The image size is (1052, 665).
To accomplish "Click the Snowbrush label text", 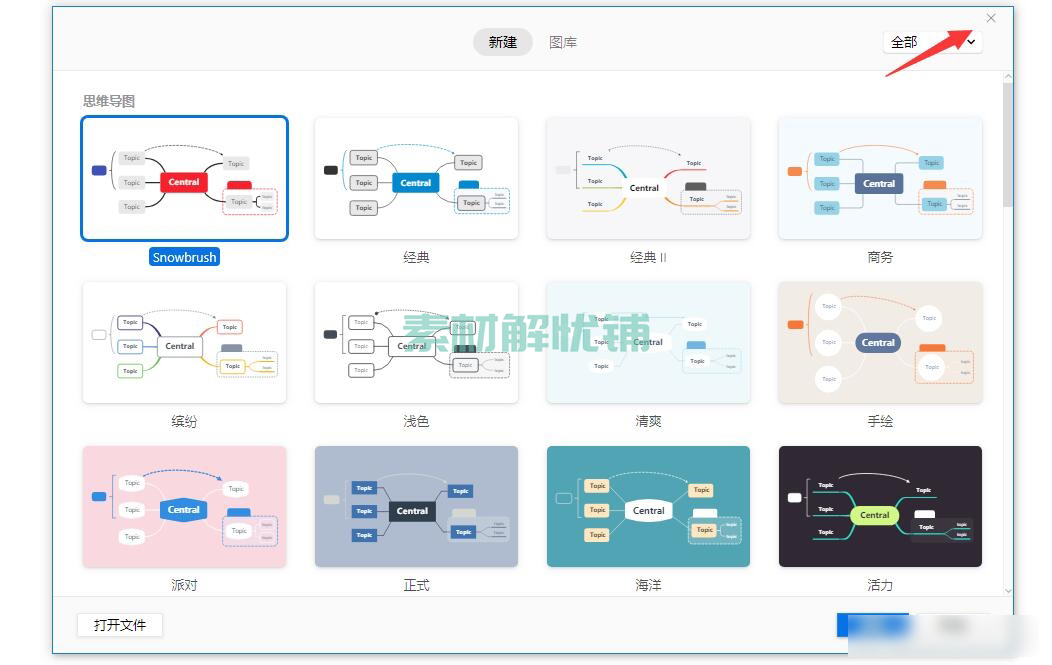I will click(x=185, y=257).
